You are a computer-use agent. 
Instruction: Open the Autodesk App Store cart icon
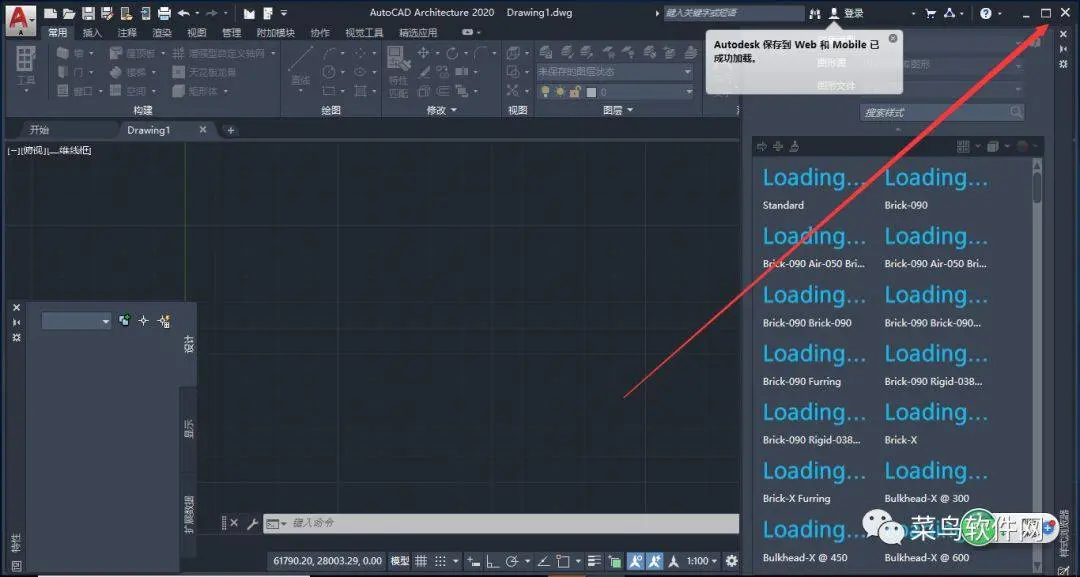pos(931,13)
